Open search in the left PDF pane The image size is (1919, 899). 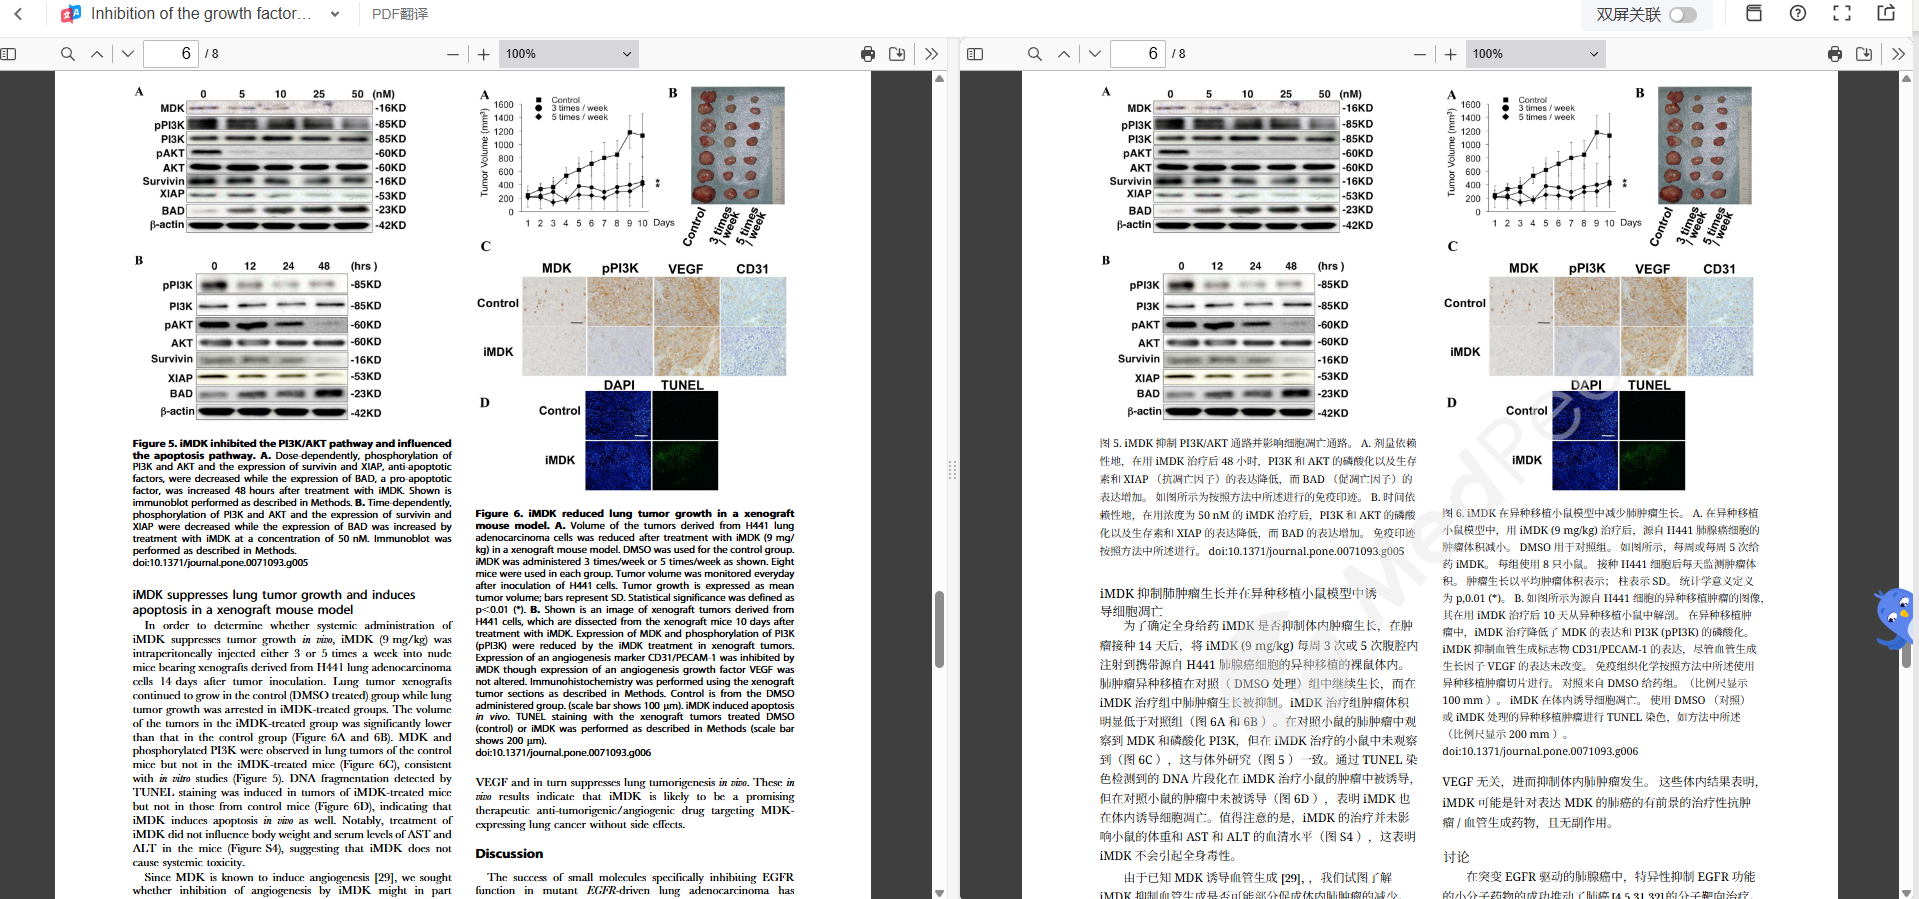coord(68,54)
